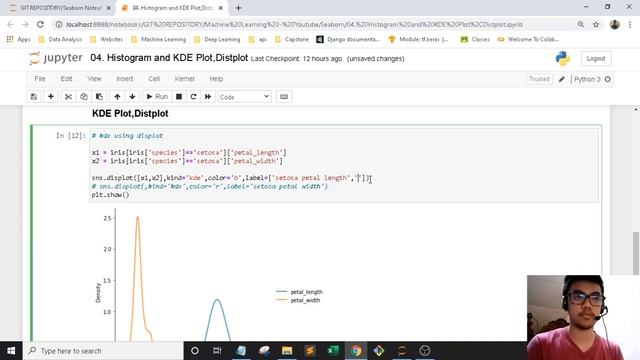The image size is (640, 360).
Task: Open the browser zoom magnifier icon
Action: coord(580,24)
